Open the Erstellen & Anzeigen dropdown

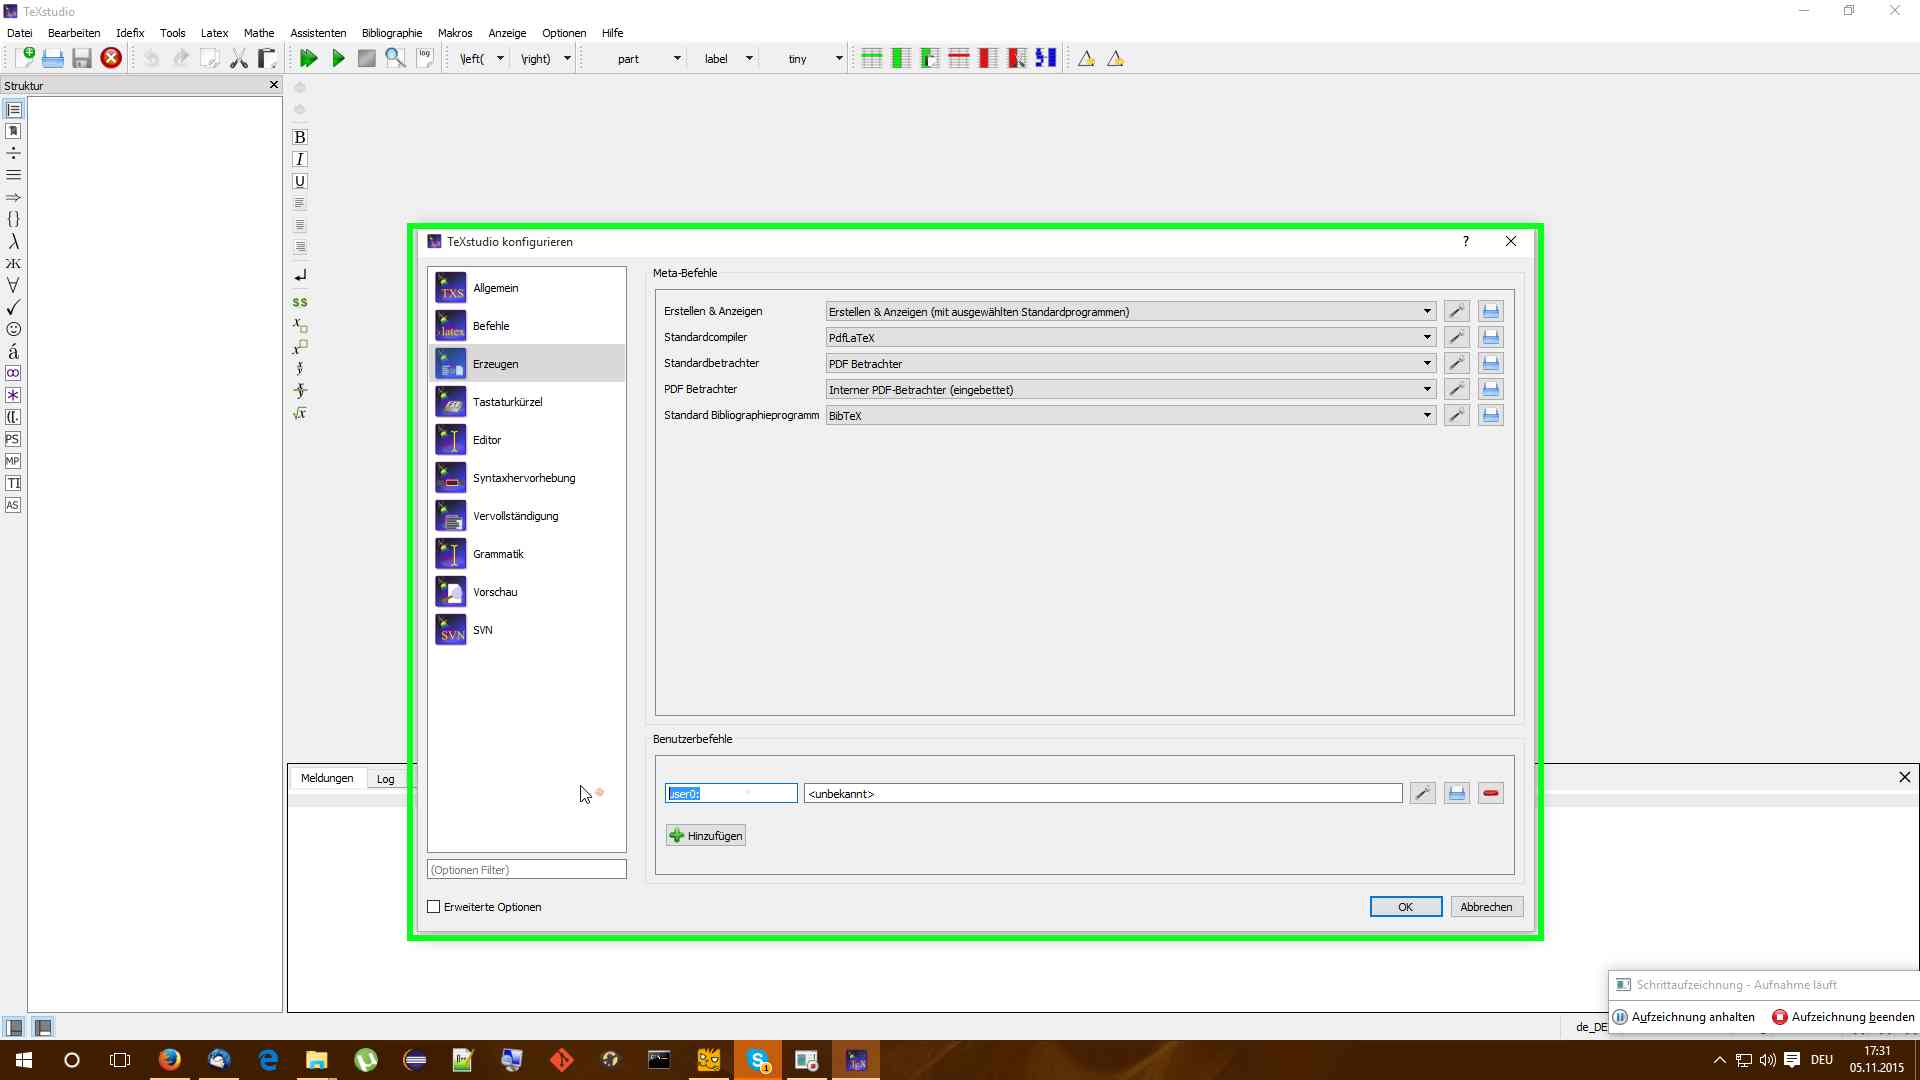1131,311
